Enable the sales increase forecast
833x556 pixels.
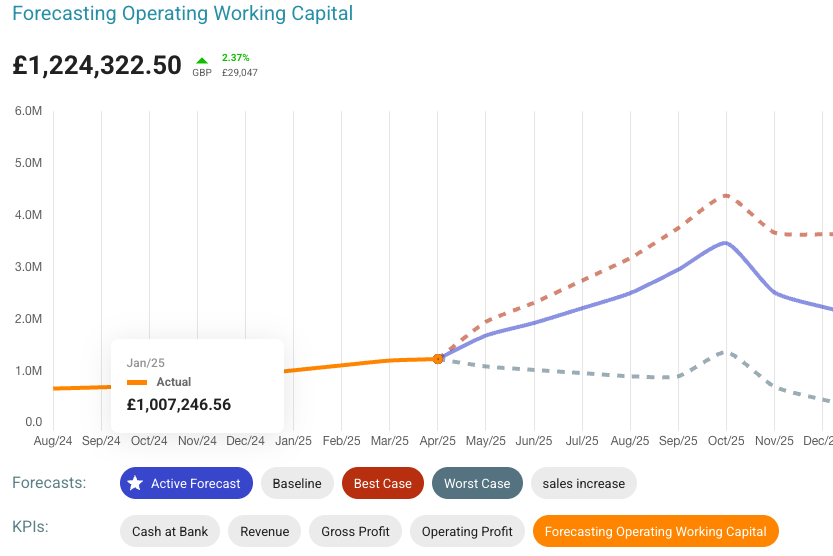[x=583, y=483]
